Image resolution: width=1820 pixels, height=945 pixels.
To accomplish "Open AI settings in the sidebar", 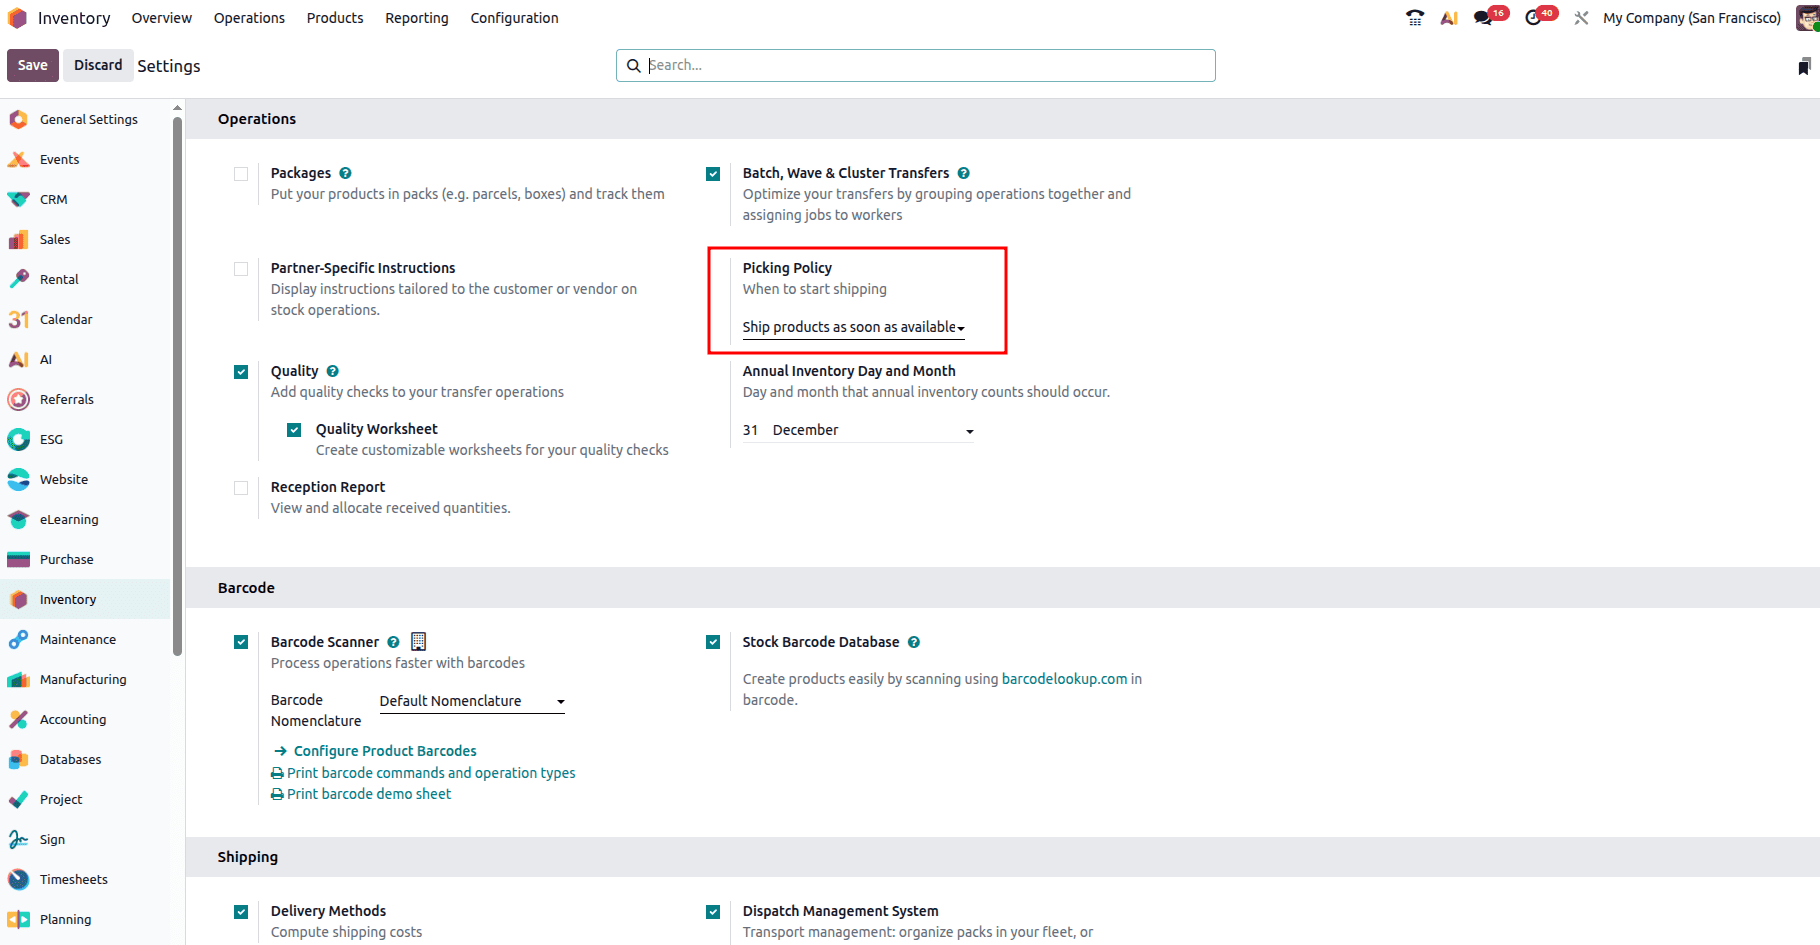I will pyautogui.click(x=85, y=359).
